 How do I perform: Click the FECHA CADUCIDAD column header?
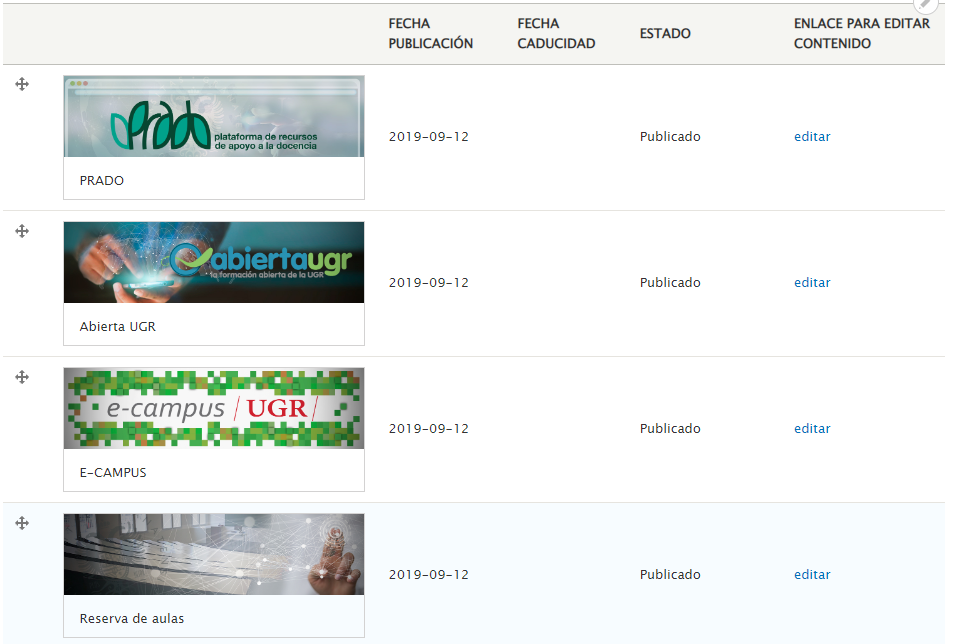tap(555, 33)
